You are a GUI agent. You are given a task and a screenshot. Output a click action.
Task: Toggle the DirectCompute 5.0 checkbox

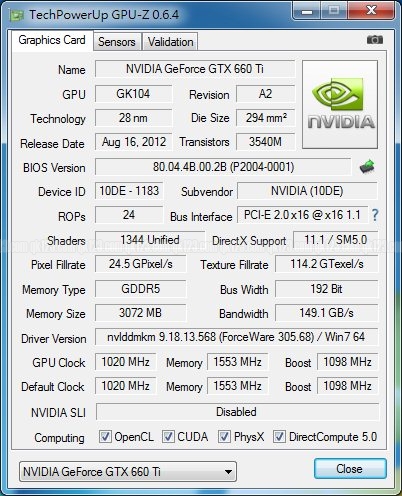[x=279, y=437]
